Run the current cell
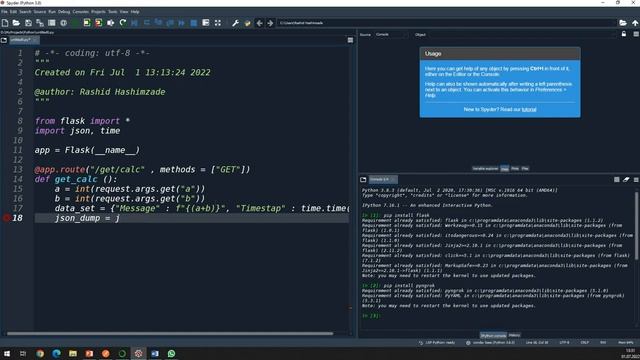Image resolution: width=640 pixels, height=360 pixels. point(87,23)
